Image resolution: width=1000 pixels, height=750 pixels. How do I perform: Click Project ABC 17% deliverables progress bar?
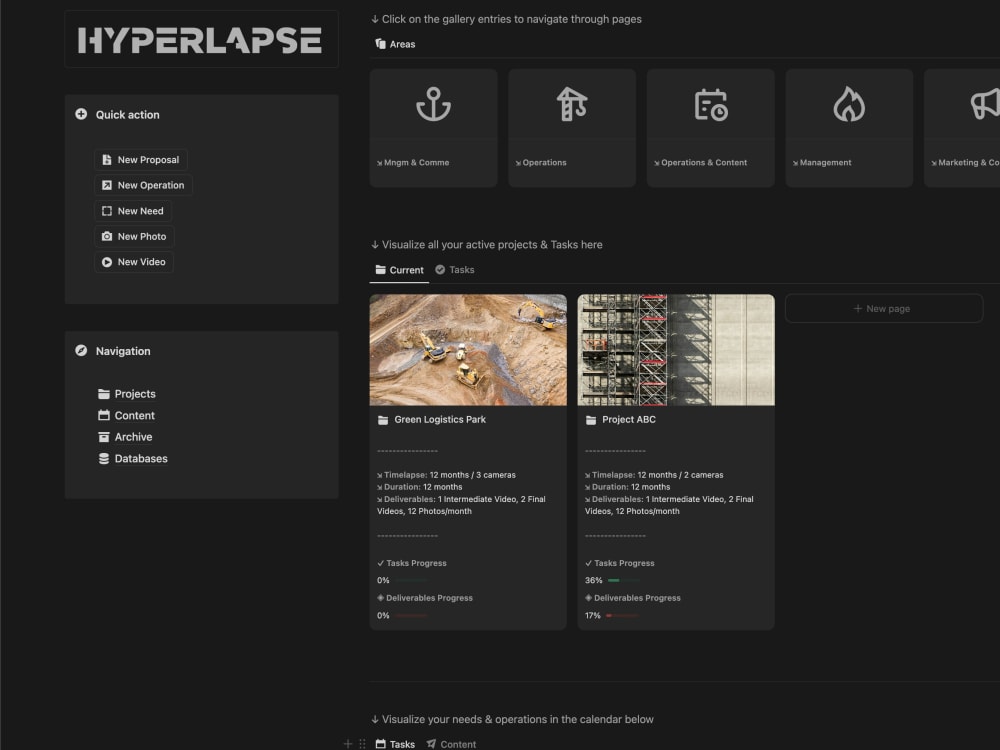[x=622, y=615]
